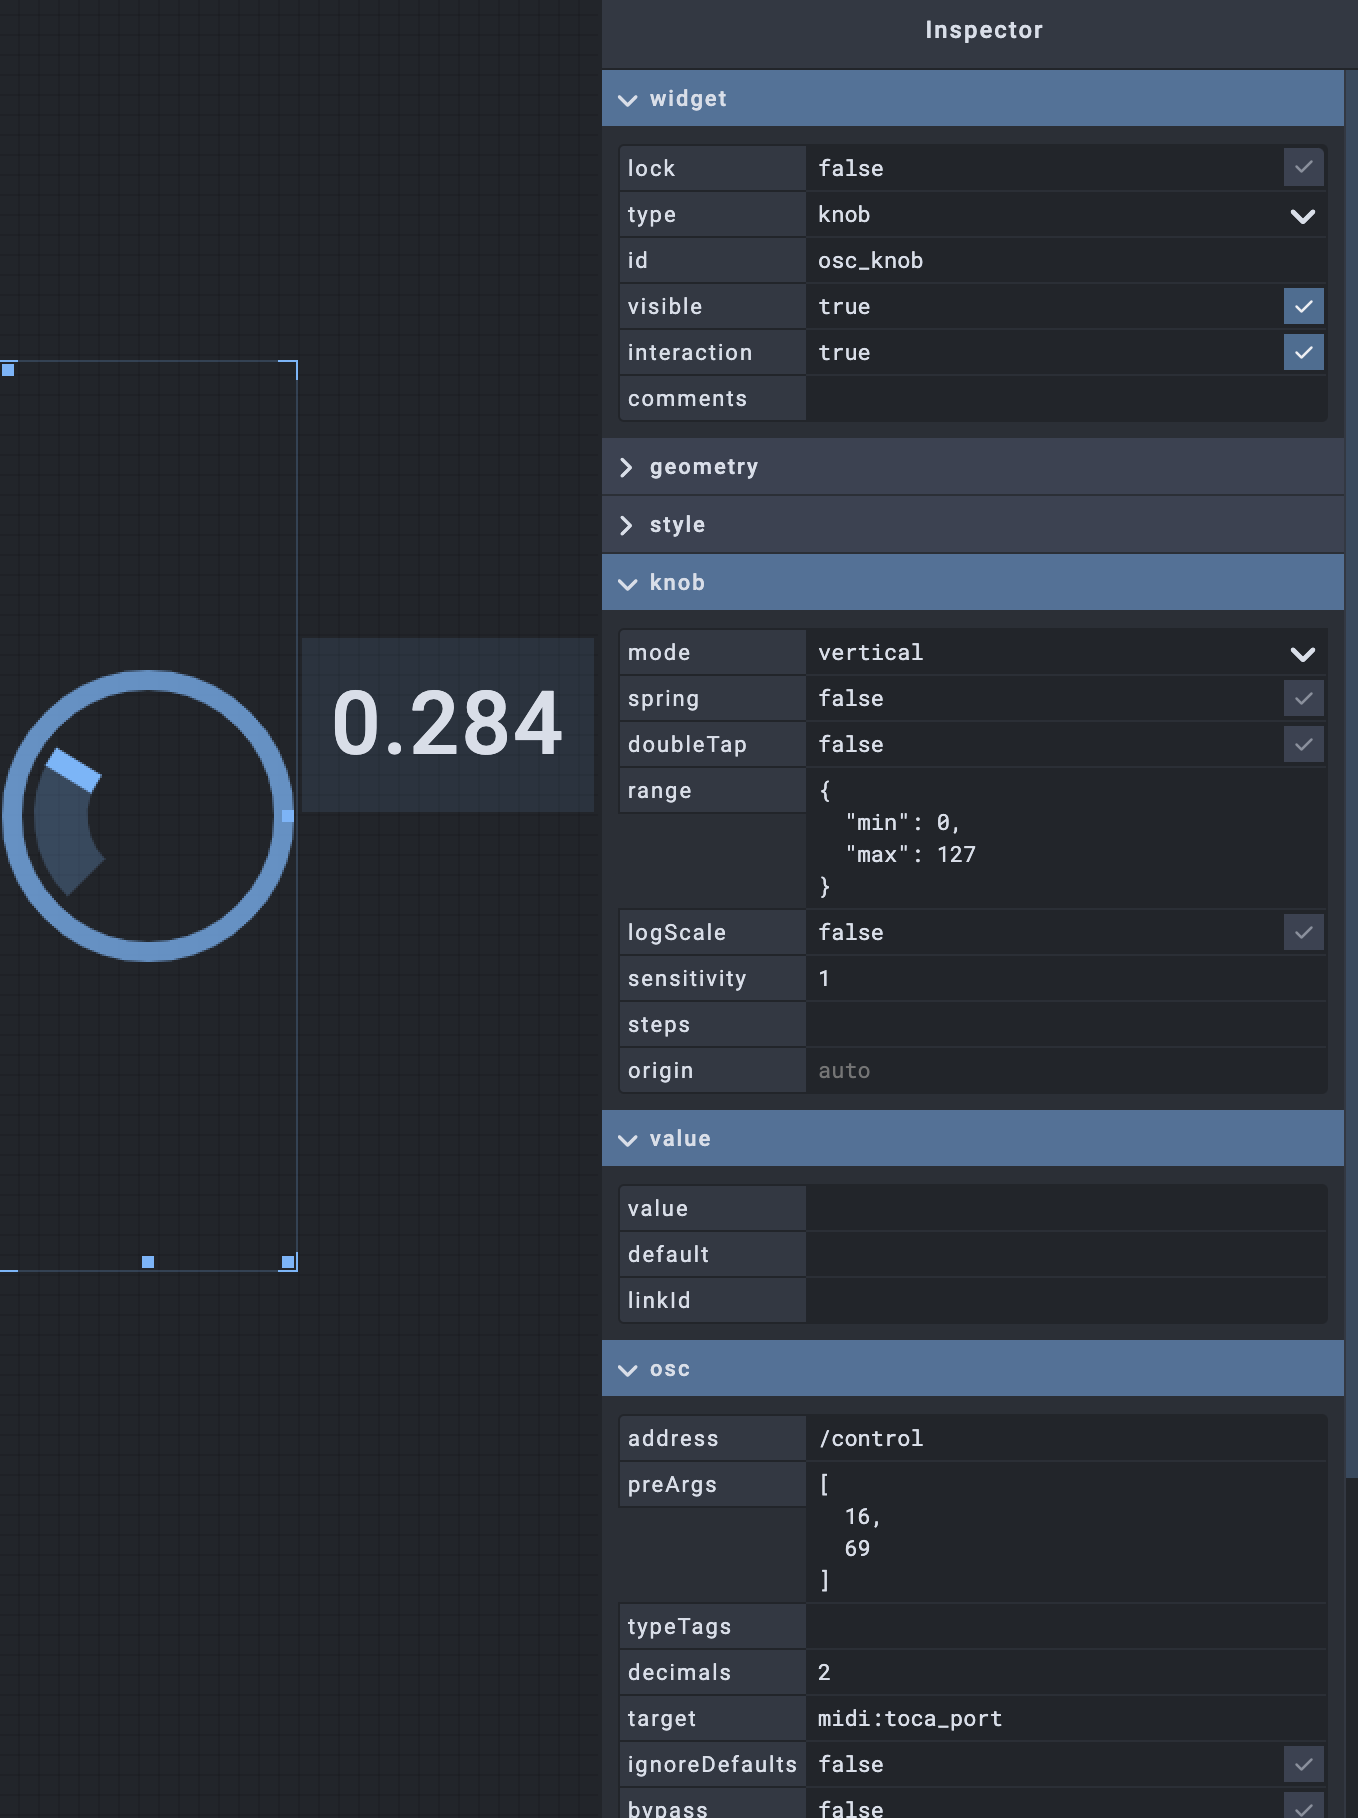The image size is (1358, 1818).
Task: Enable the spring checkbox
Action: pyautogui.click(x=1303, y=698)
